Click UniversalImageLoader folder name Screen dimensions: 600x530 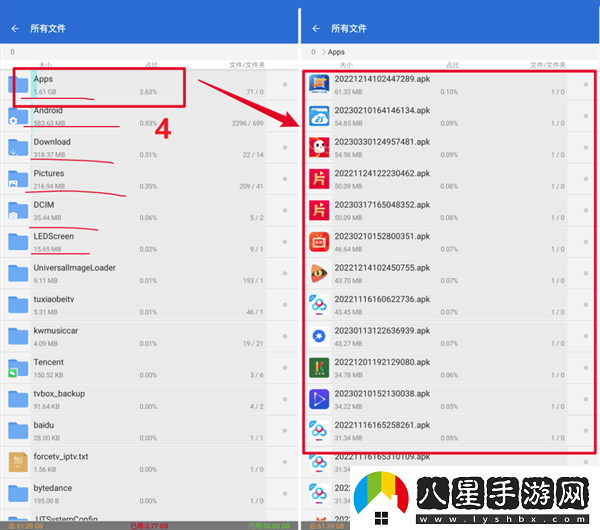pyautogui.click(x=75, y=268)
